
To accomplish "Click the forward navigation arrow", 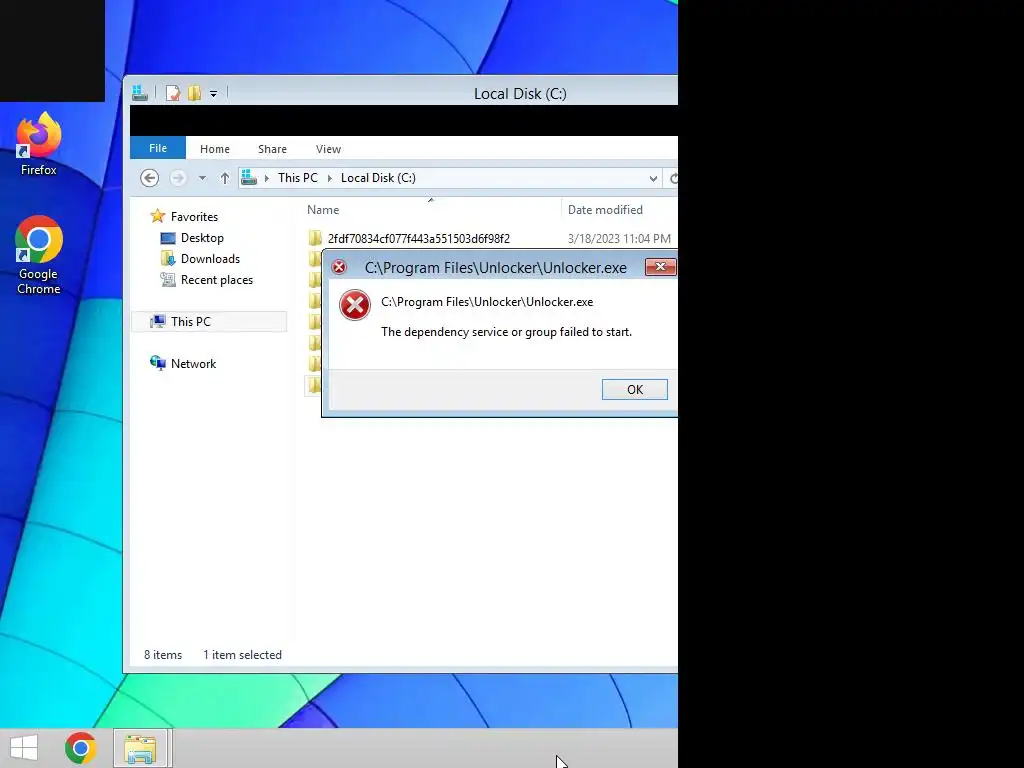I will (178, 178).
